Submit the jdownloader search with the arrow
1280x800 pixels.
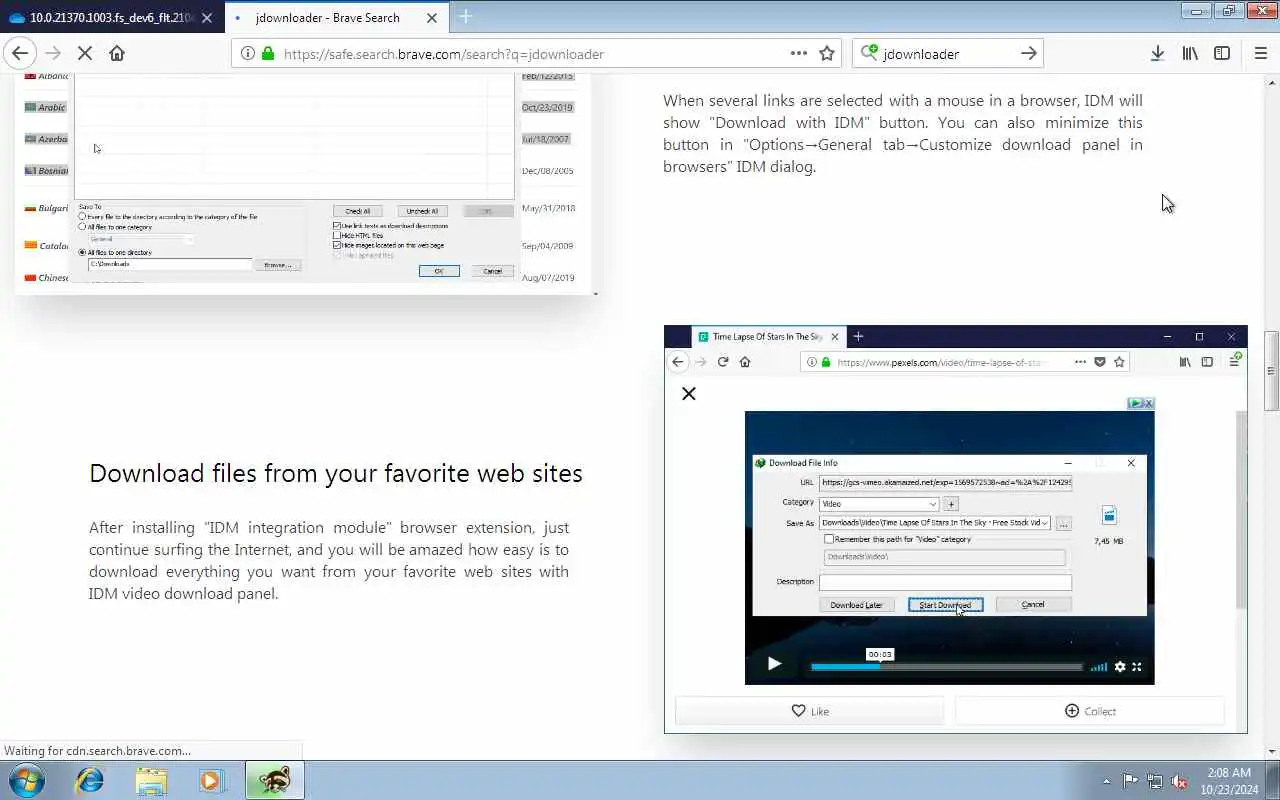(x=1028, y=54)
